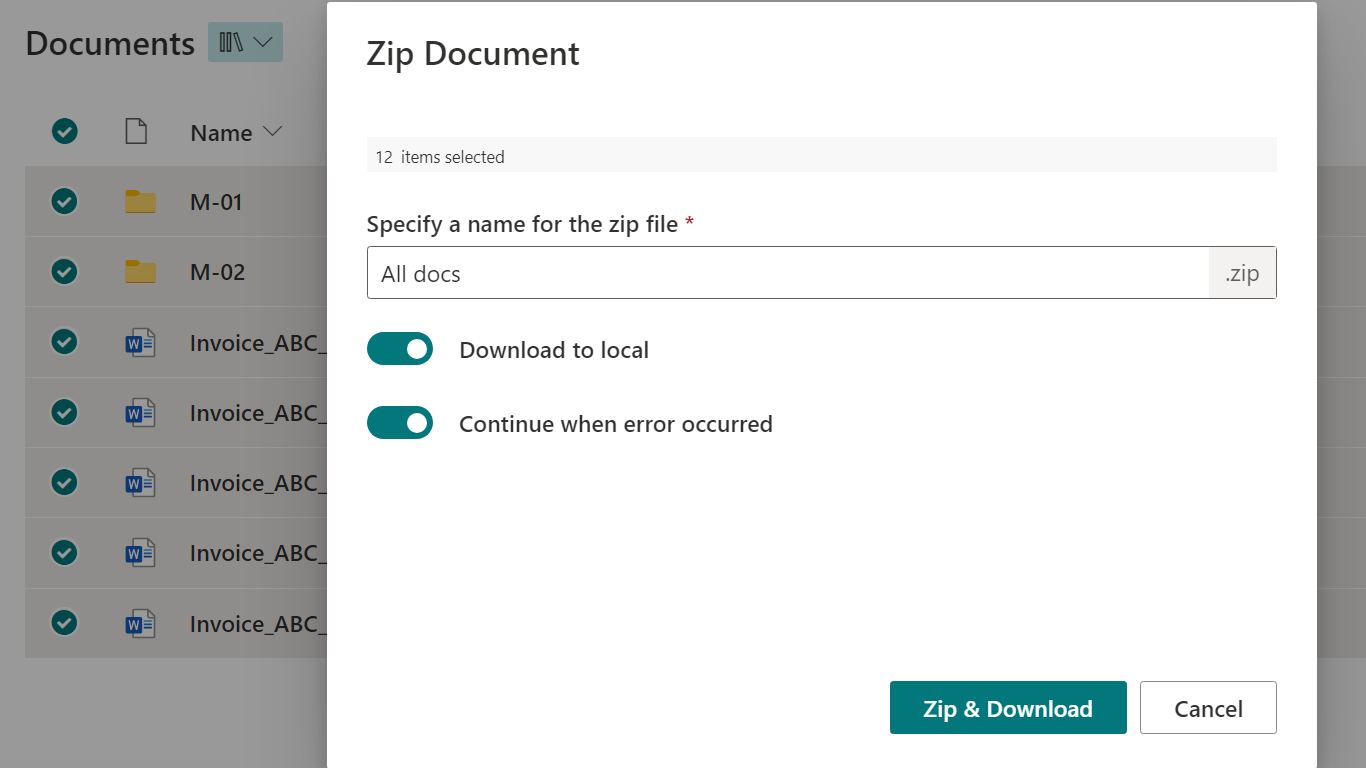Click the library view icon beside Documents

click(x=231, y=42)
